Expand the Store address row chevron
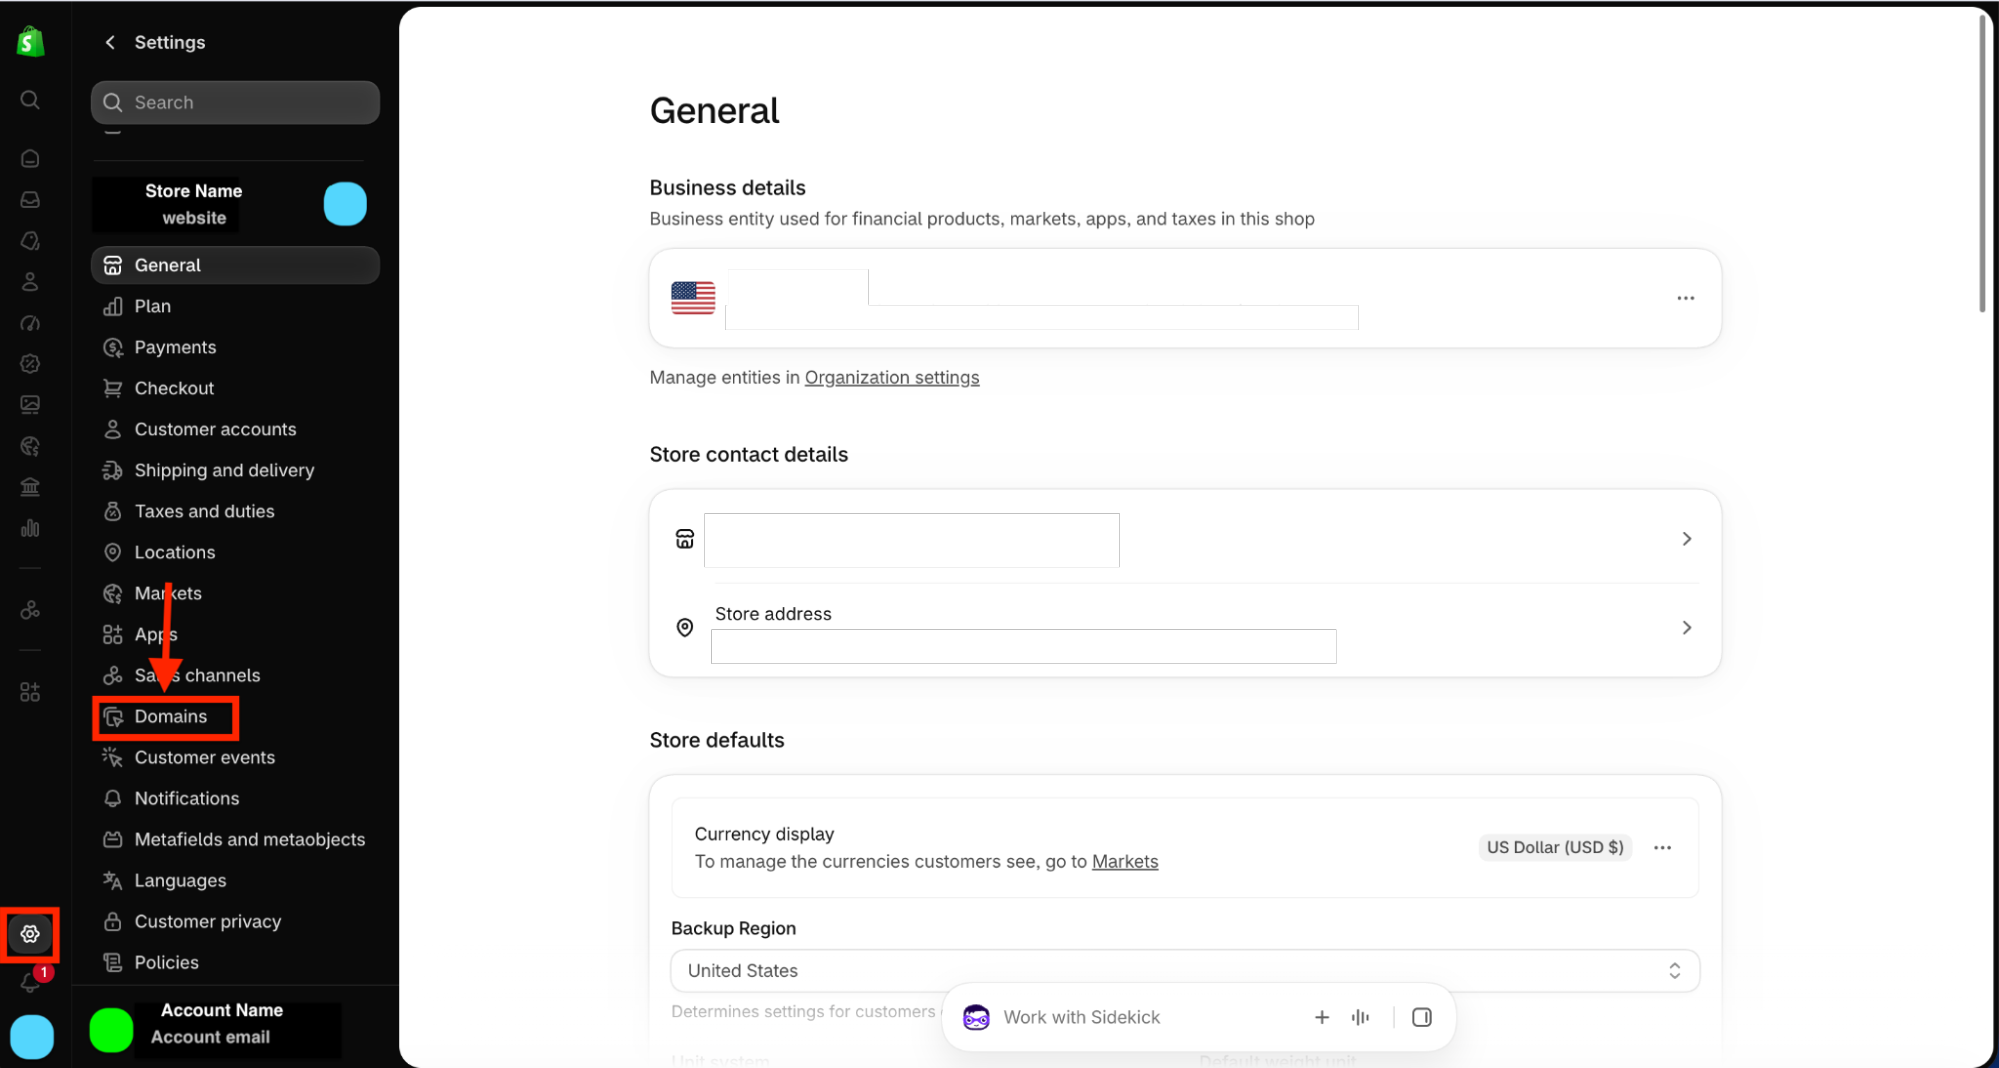The height and width of the screenshot is (1068, 1999). 1686,627
